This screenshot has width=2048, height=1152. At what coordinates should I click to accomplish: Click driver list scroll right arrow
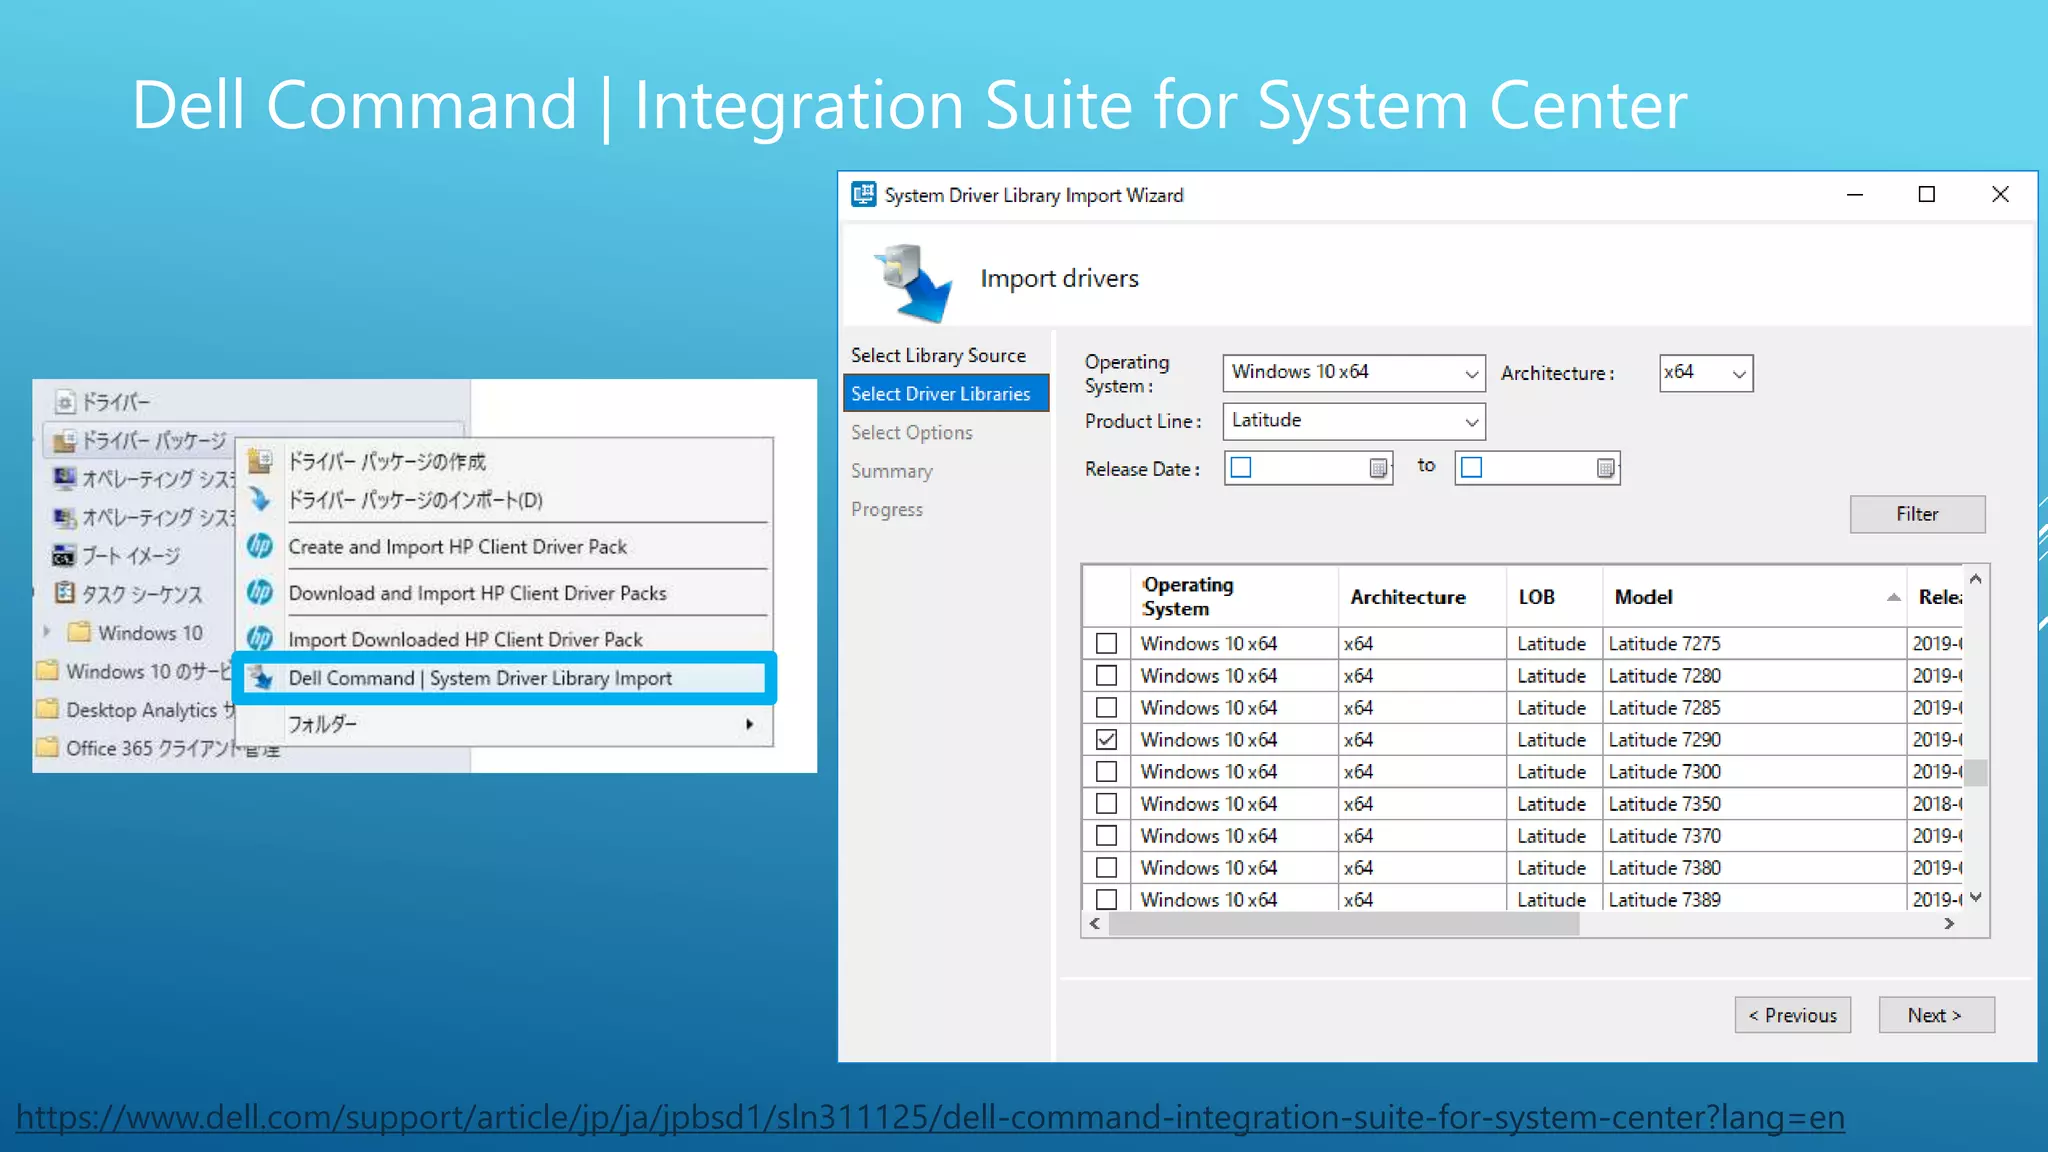(x=1949, y=924)
